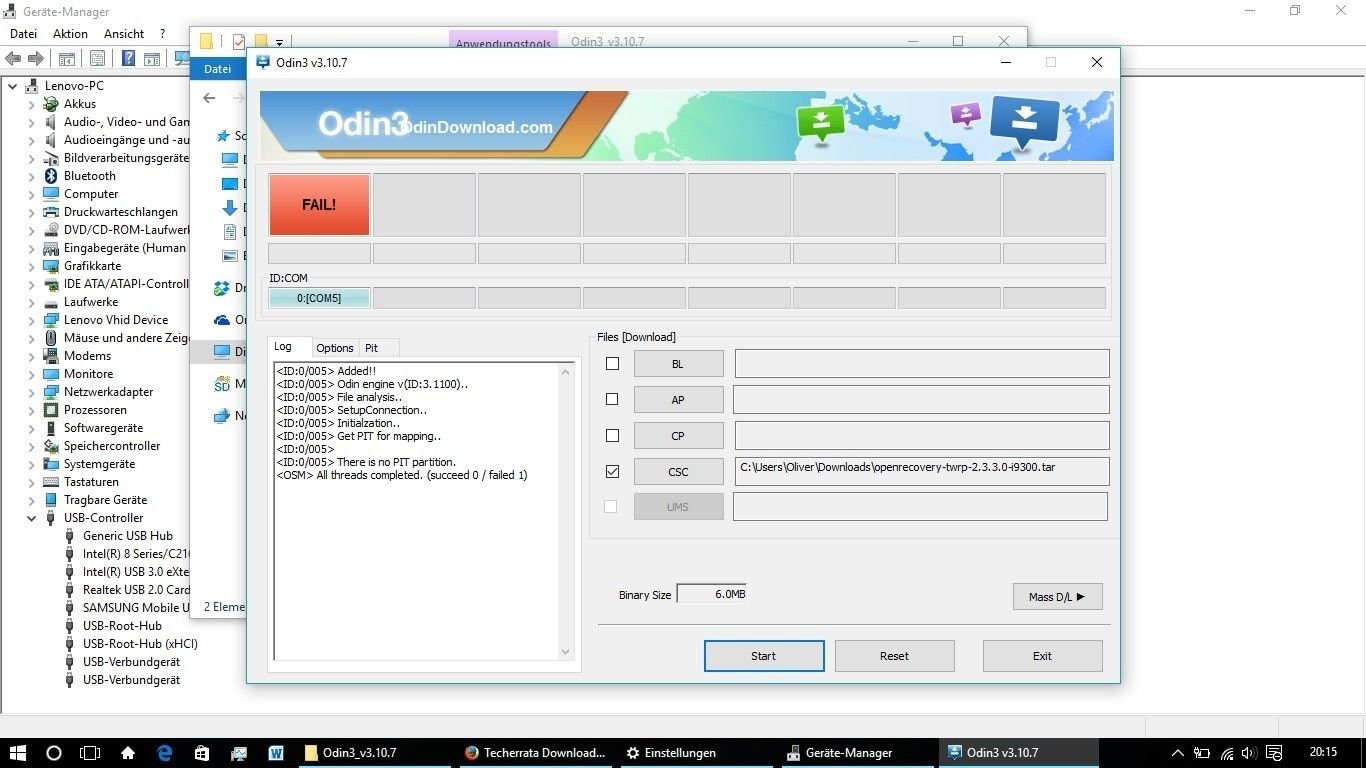The image size is (1366, 768).
Task: Switch to Techerrata Download taskbar window
Action: [536, 753]
